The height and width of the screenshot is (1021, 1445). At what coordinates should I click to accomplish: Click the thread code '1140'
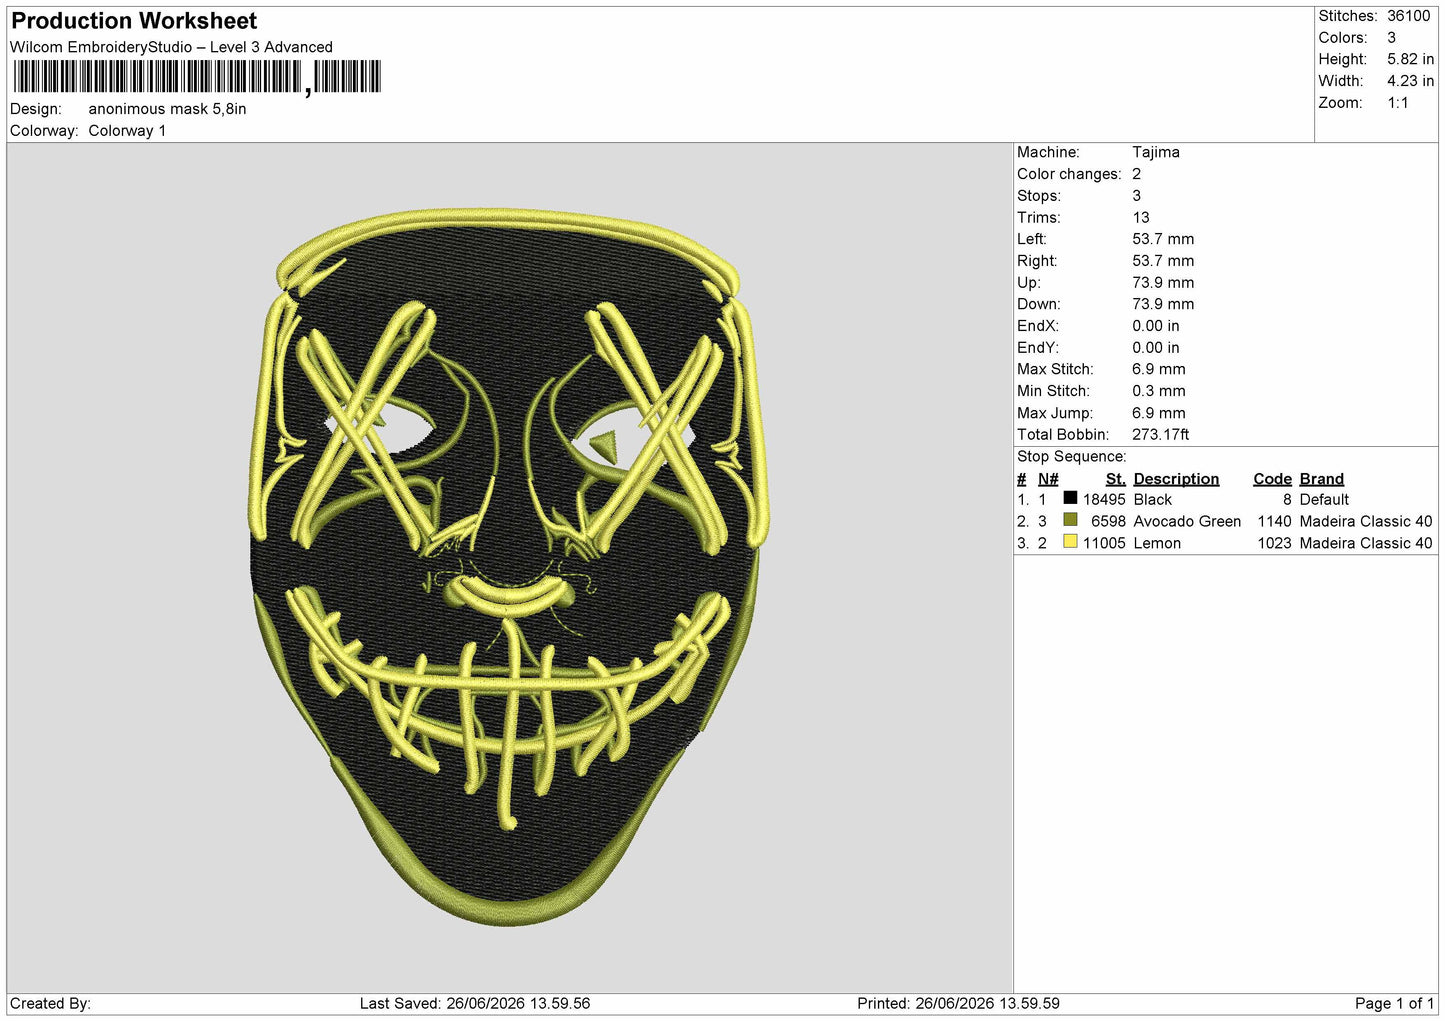[x=1274, y=521]
